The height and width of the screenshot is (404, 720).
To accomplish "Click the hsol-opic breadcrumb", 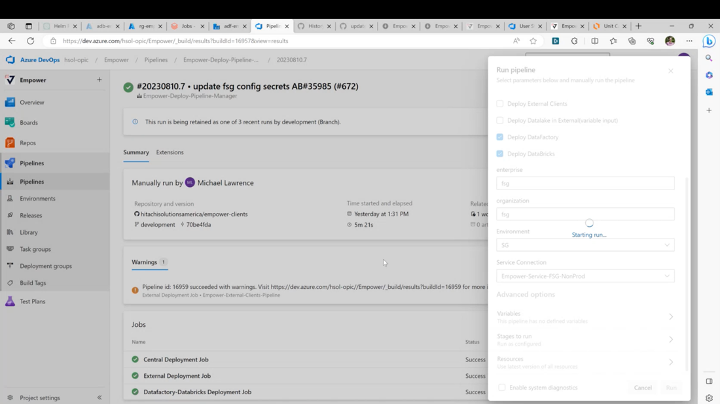I will (x=76, y=60).
